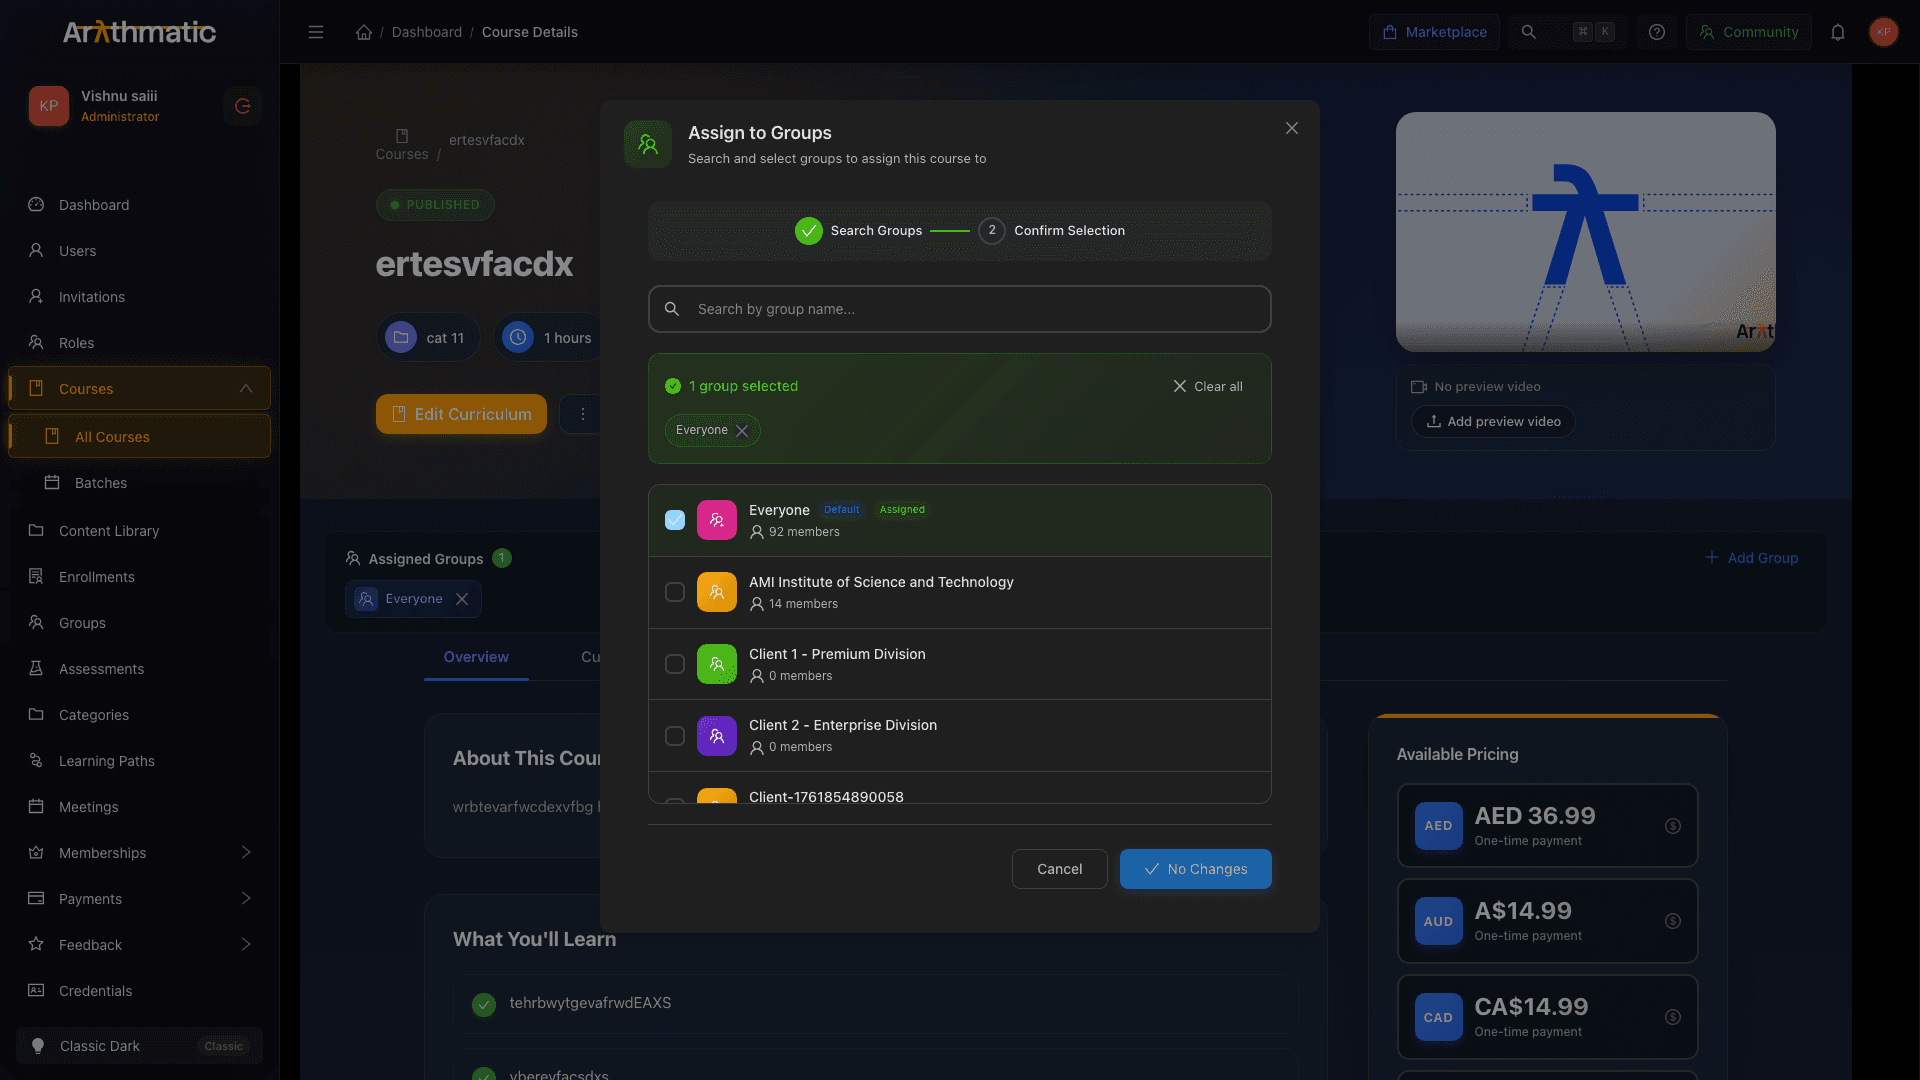
Task: Click the orange AMI Institute group icon
Action: [x=717, y=592]
